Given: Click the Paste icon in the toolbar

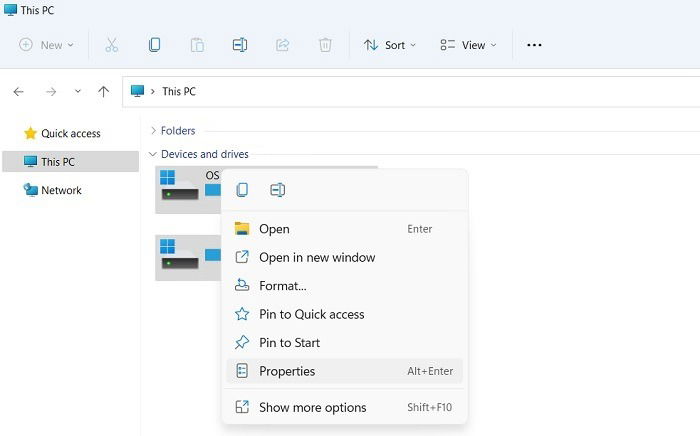Looking at the screenshot, I should tap(197, 45).
